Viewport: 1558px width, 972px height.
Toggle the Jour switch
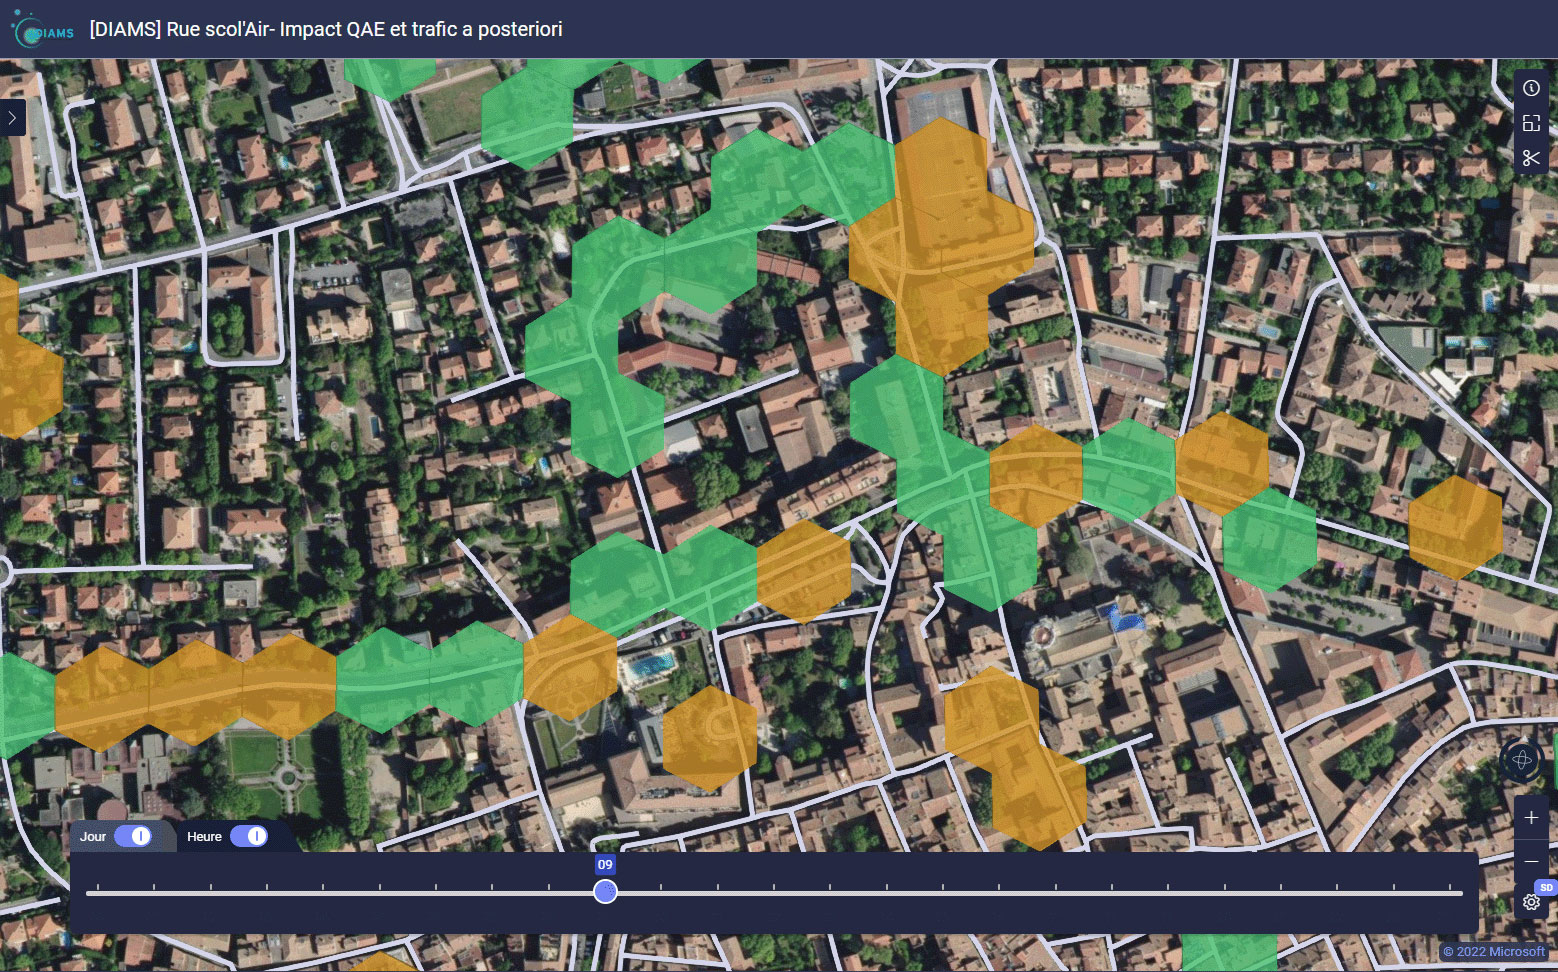(133, 836)
